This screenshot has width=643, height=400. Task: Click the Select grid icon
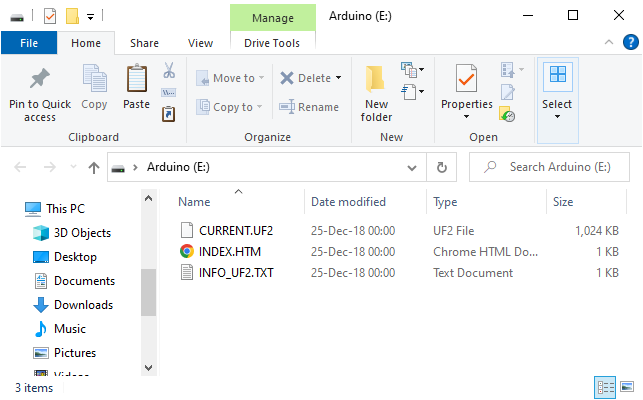click(558, 75)
